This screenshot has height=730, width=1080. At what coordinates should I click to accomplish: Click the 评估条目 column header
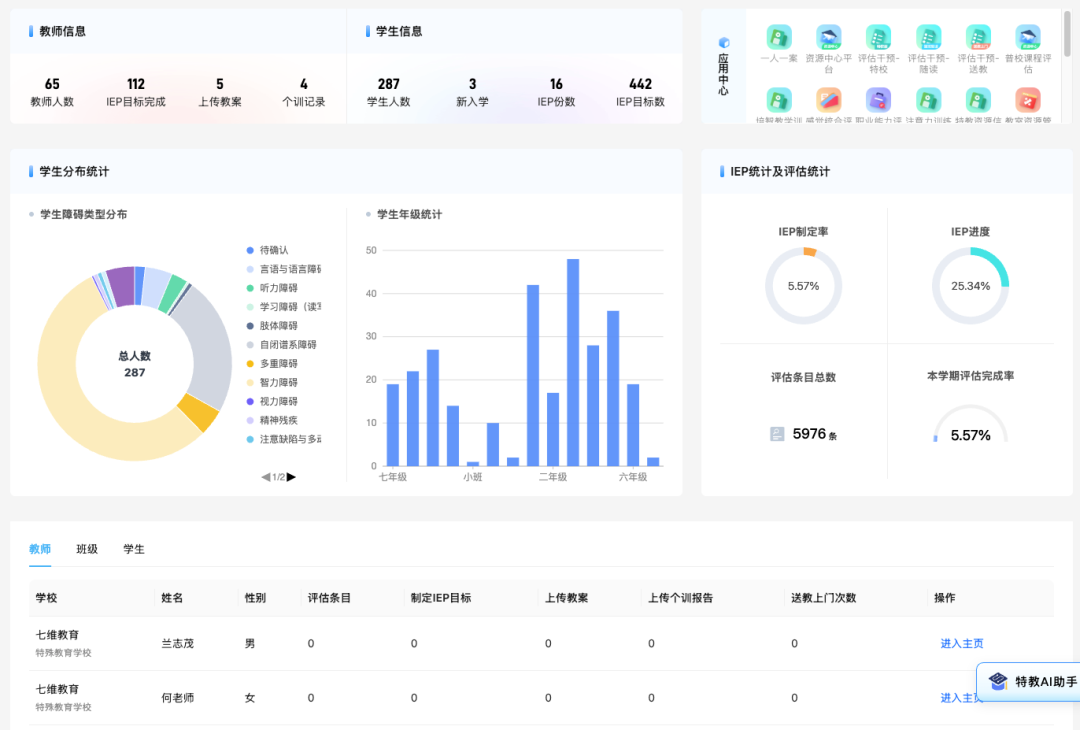(329, 598)
